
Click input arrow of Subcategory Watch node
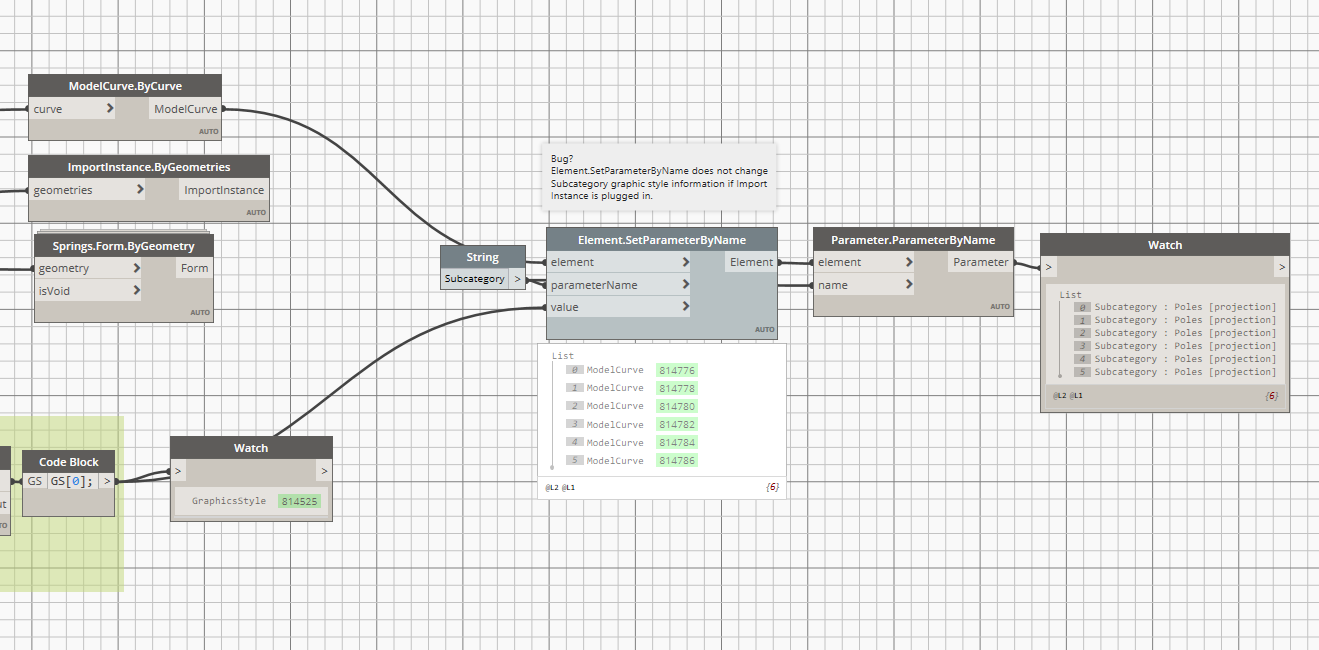point(1049,267)
